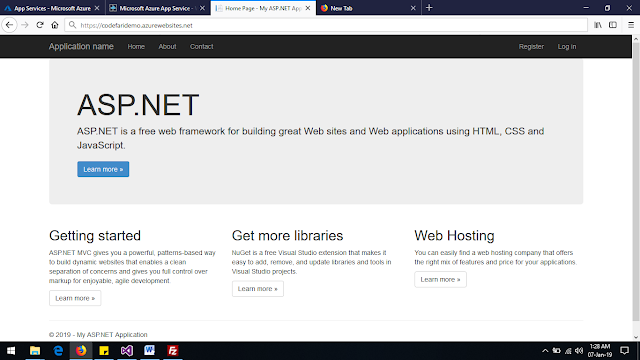Click the battery status tray icon
This screenshot has width=640, height=360.
pos(556,351)
